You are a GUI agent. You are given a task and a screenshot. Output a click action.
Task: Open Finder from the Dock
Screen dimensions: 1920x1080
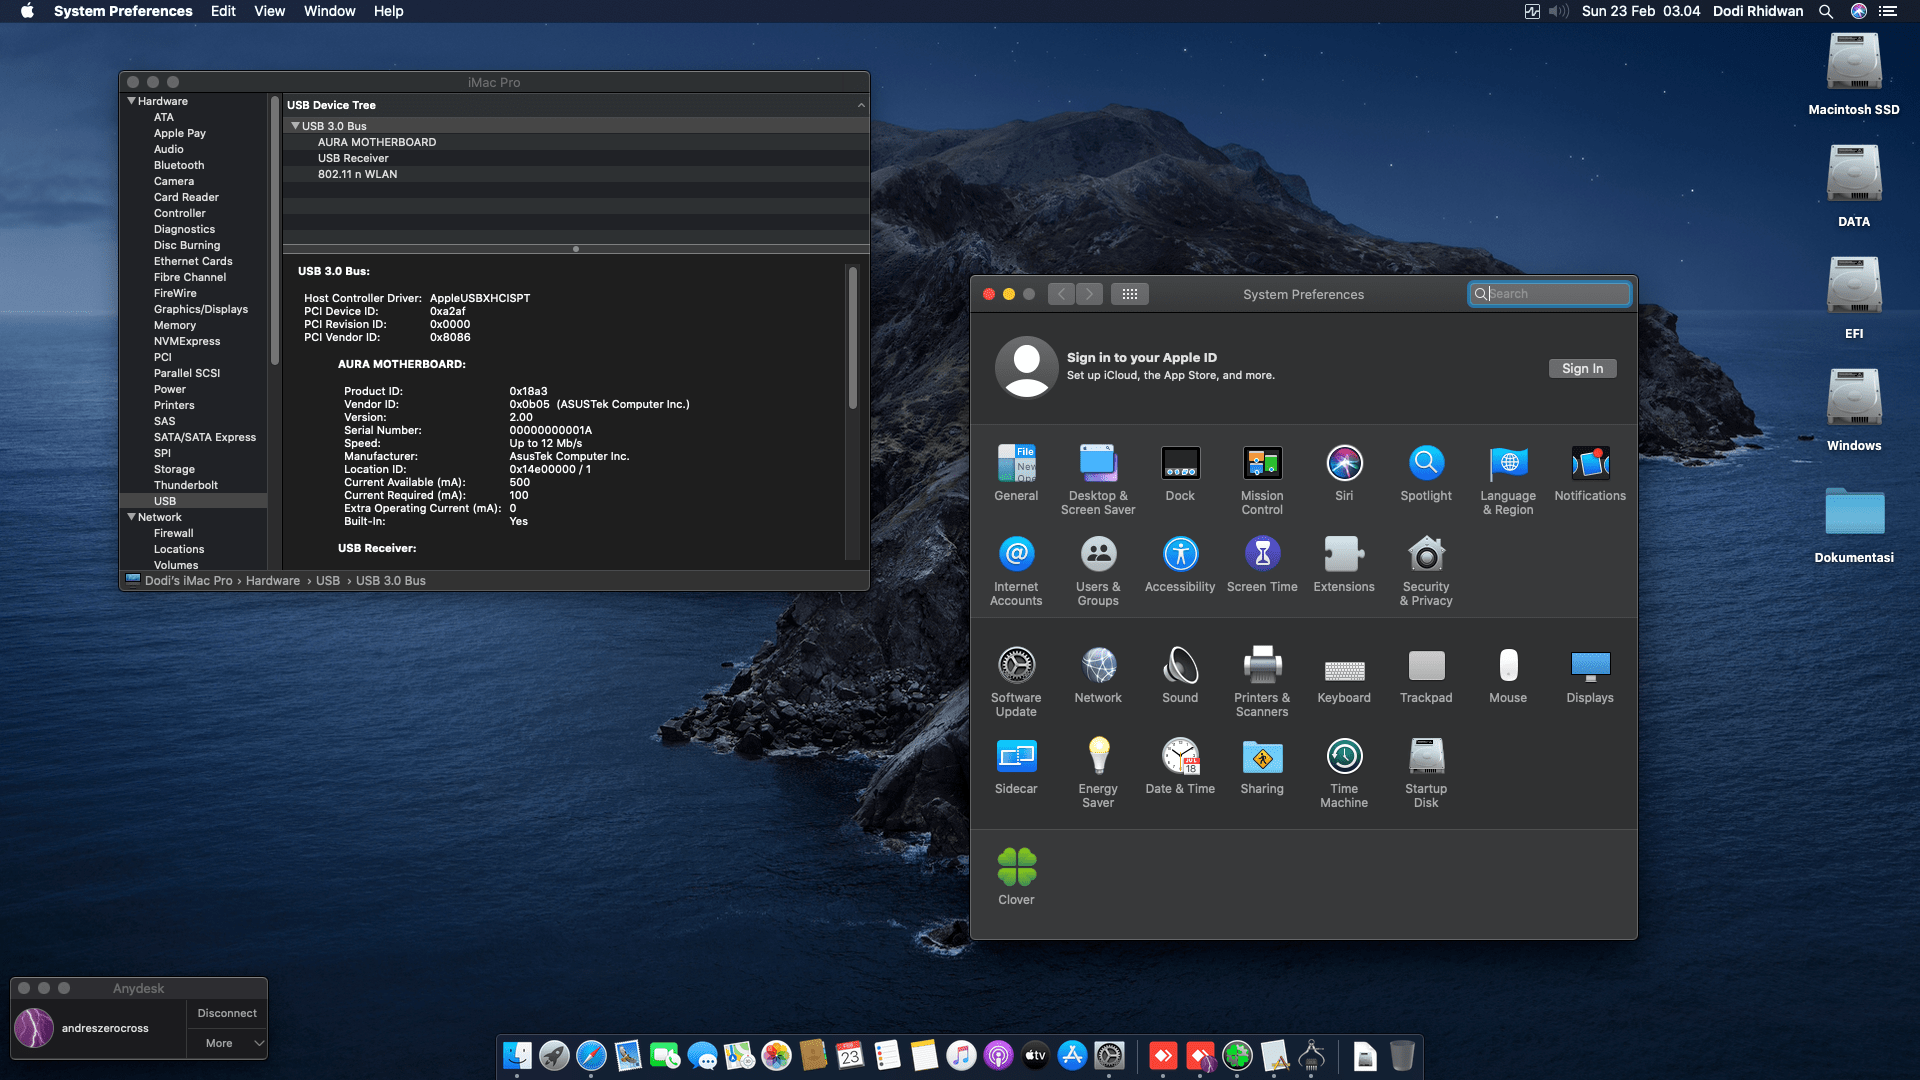(517, 1056)
